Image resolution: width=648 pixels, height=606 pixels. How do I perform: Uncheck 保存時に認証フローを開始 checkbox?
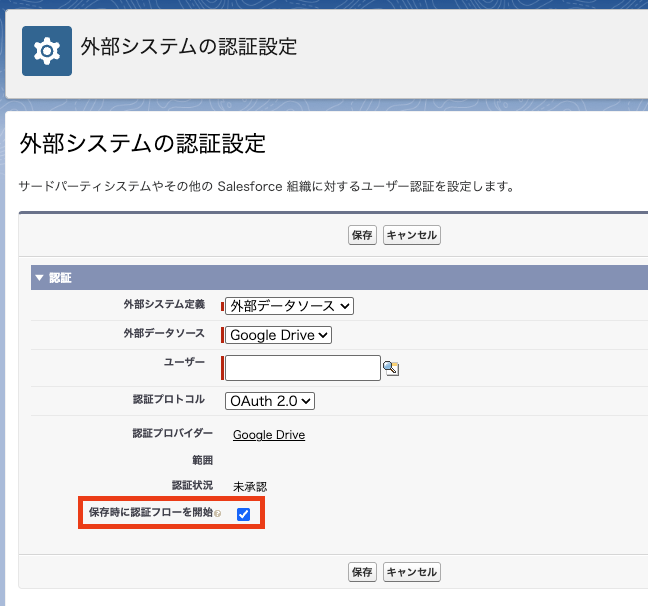243,514
